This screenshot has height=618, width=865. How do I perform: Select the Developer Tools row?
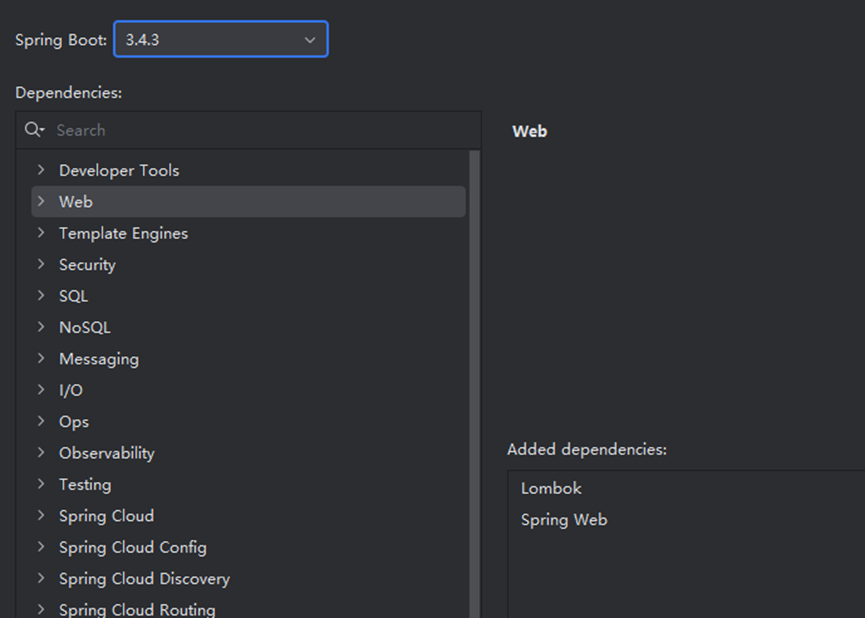pos(248,170)
